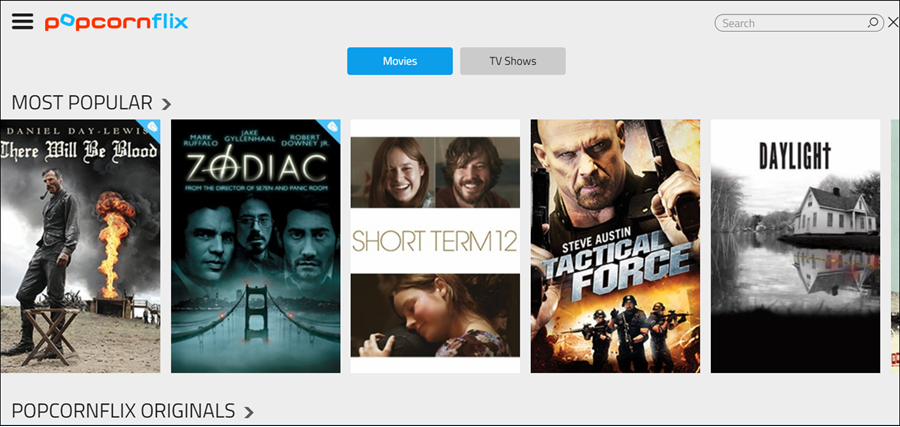Open the Daylight movie poster
900x427 pixels.
coord(796,246)
